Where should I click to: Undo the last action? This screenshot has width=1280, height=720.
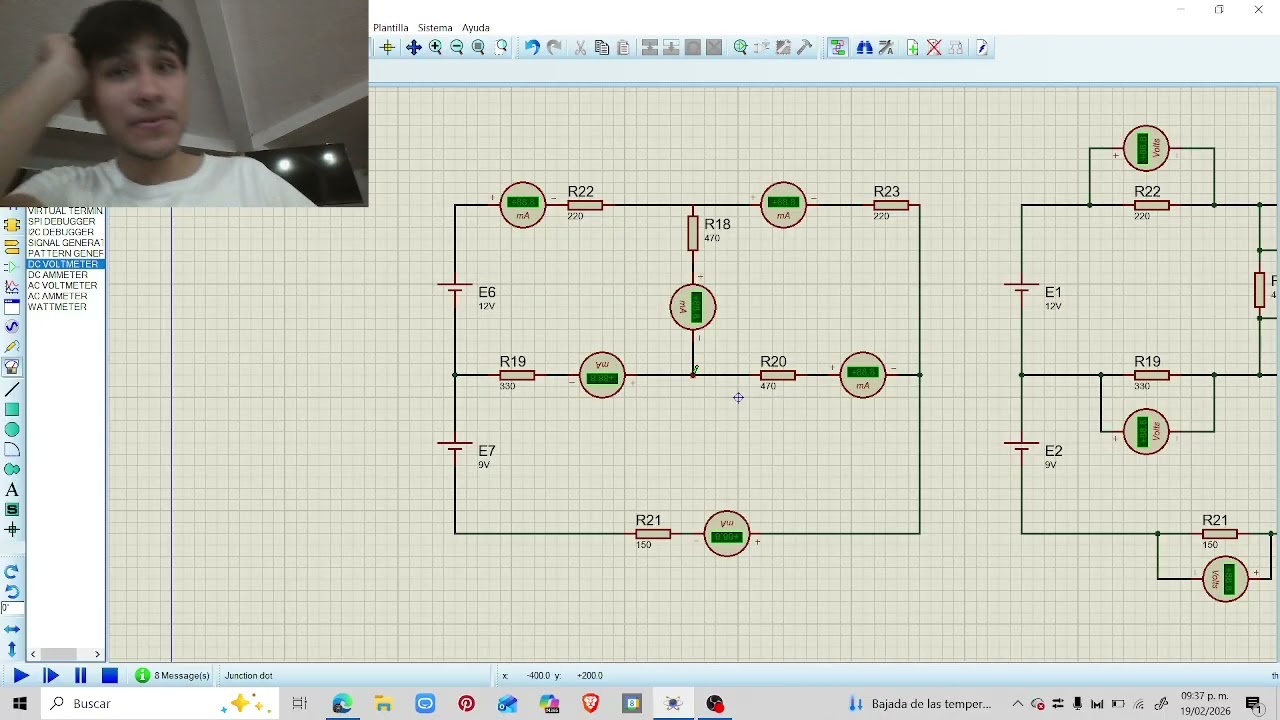click(532, 47)
